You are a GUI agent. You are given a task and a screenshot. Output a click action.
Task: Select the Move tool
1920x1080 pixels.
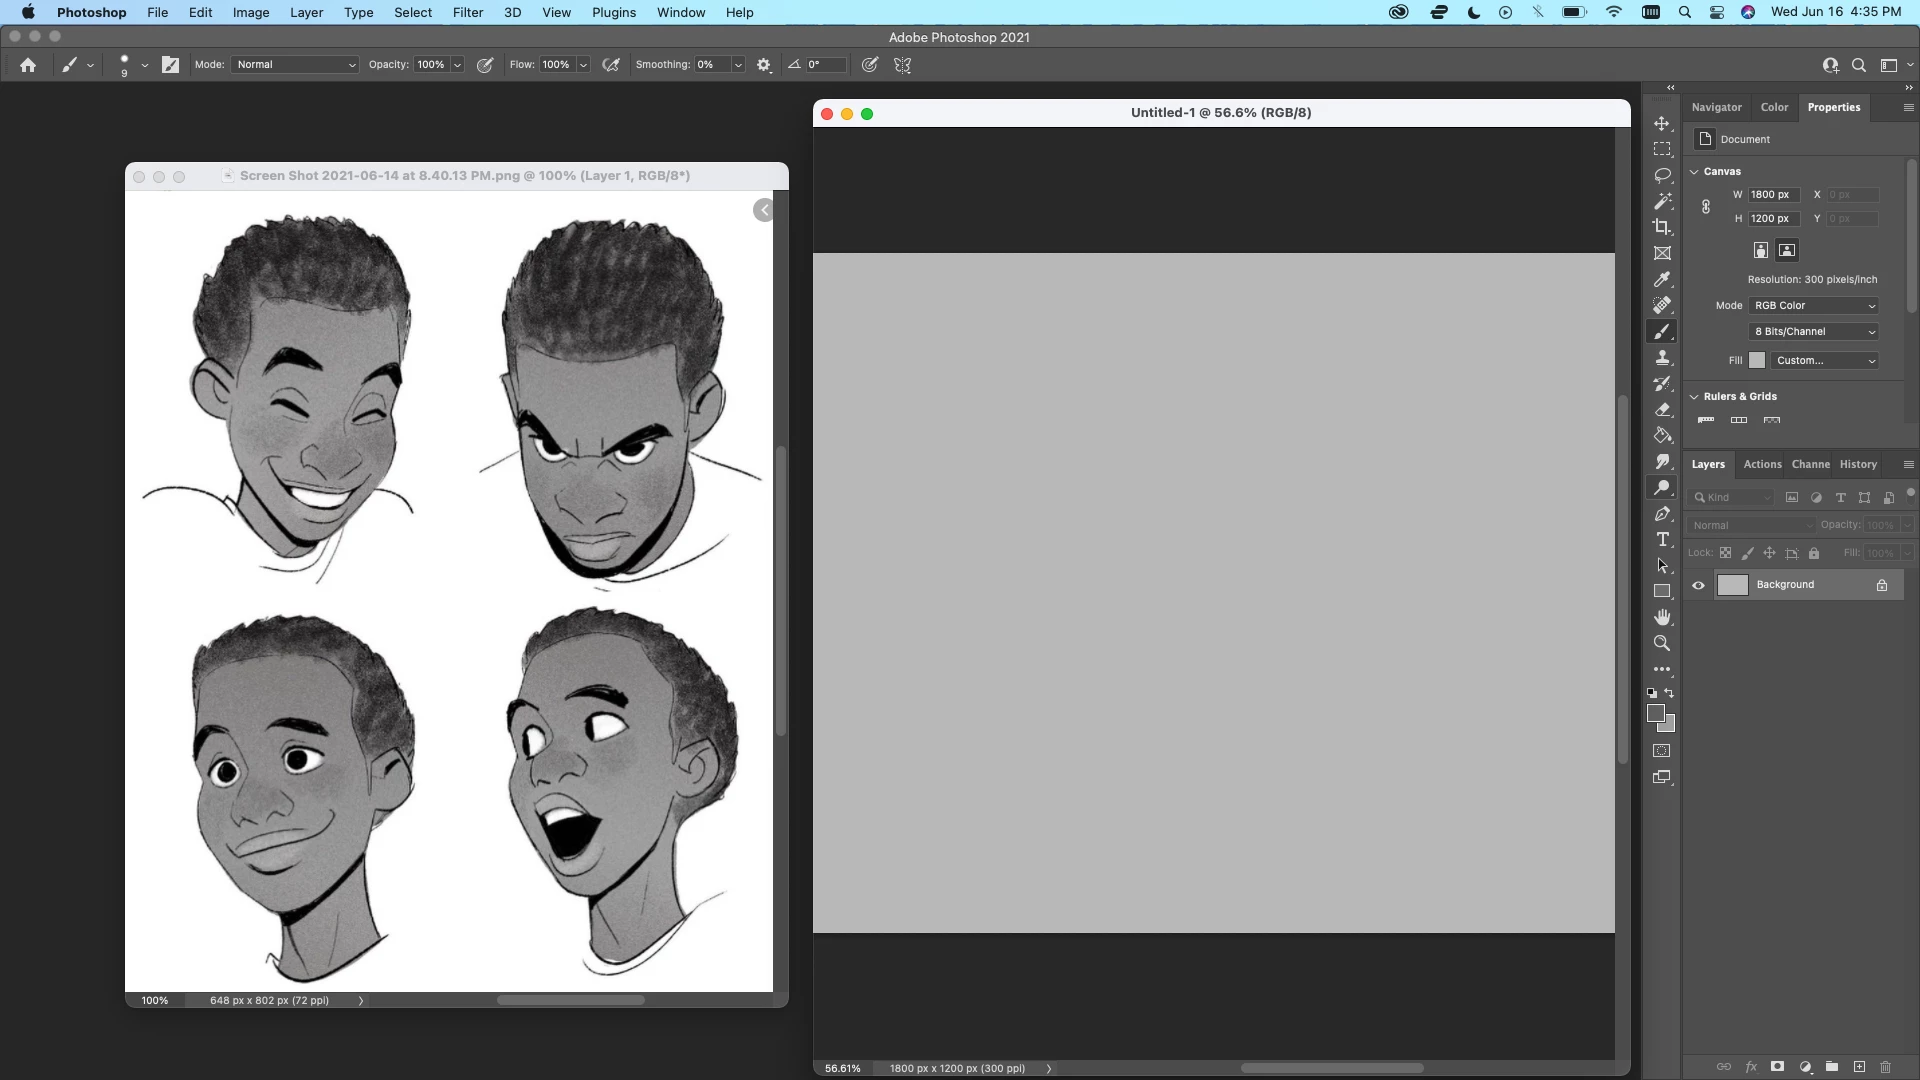(x=1662, y=123)
